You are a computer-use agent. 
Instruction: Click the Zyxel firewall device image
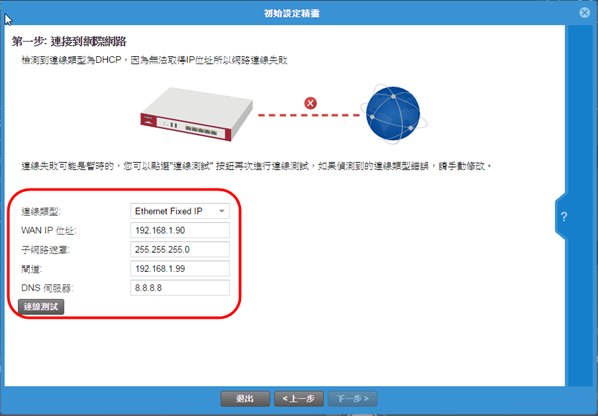pos(196,114)
